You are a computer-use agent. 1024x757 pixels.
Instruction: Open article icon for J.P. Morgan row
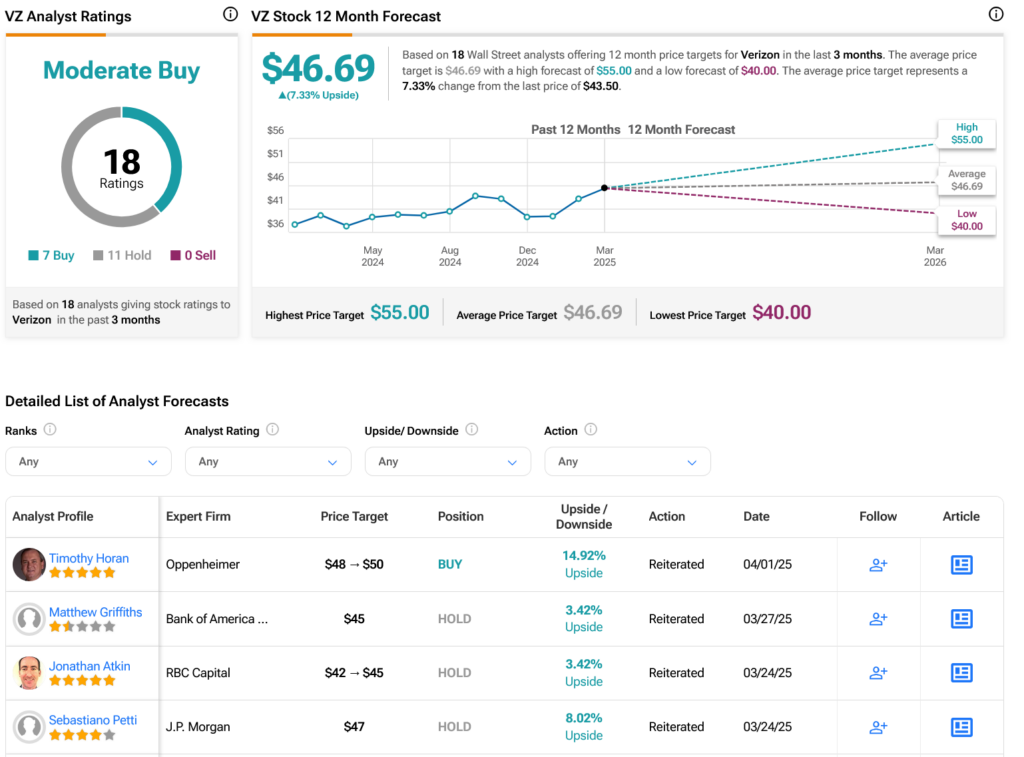[x=961, y=727]
